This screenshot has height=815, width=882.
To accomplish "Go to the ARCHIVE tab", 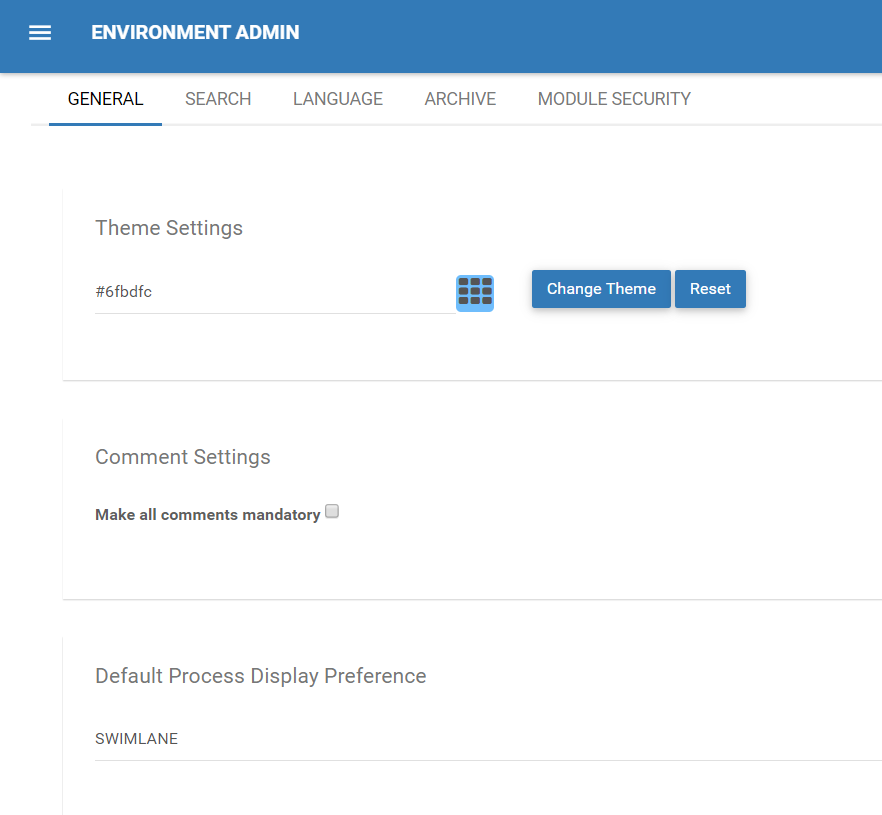I will point(460,99).
